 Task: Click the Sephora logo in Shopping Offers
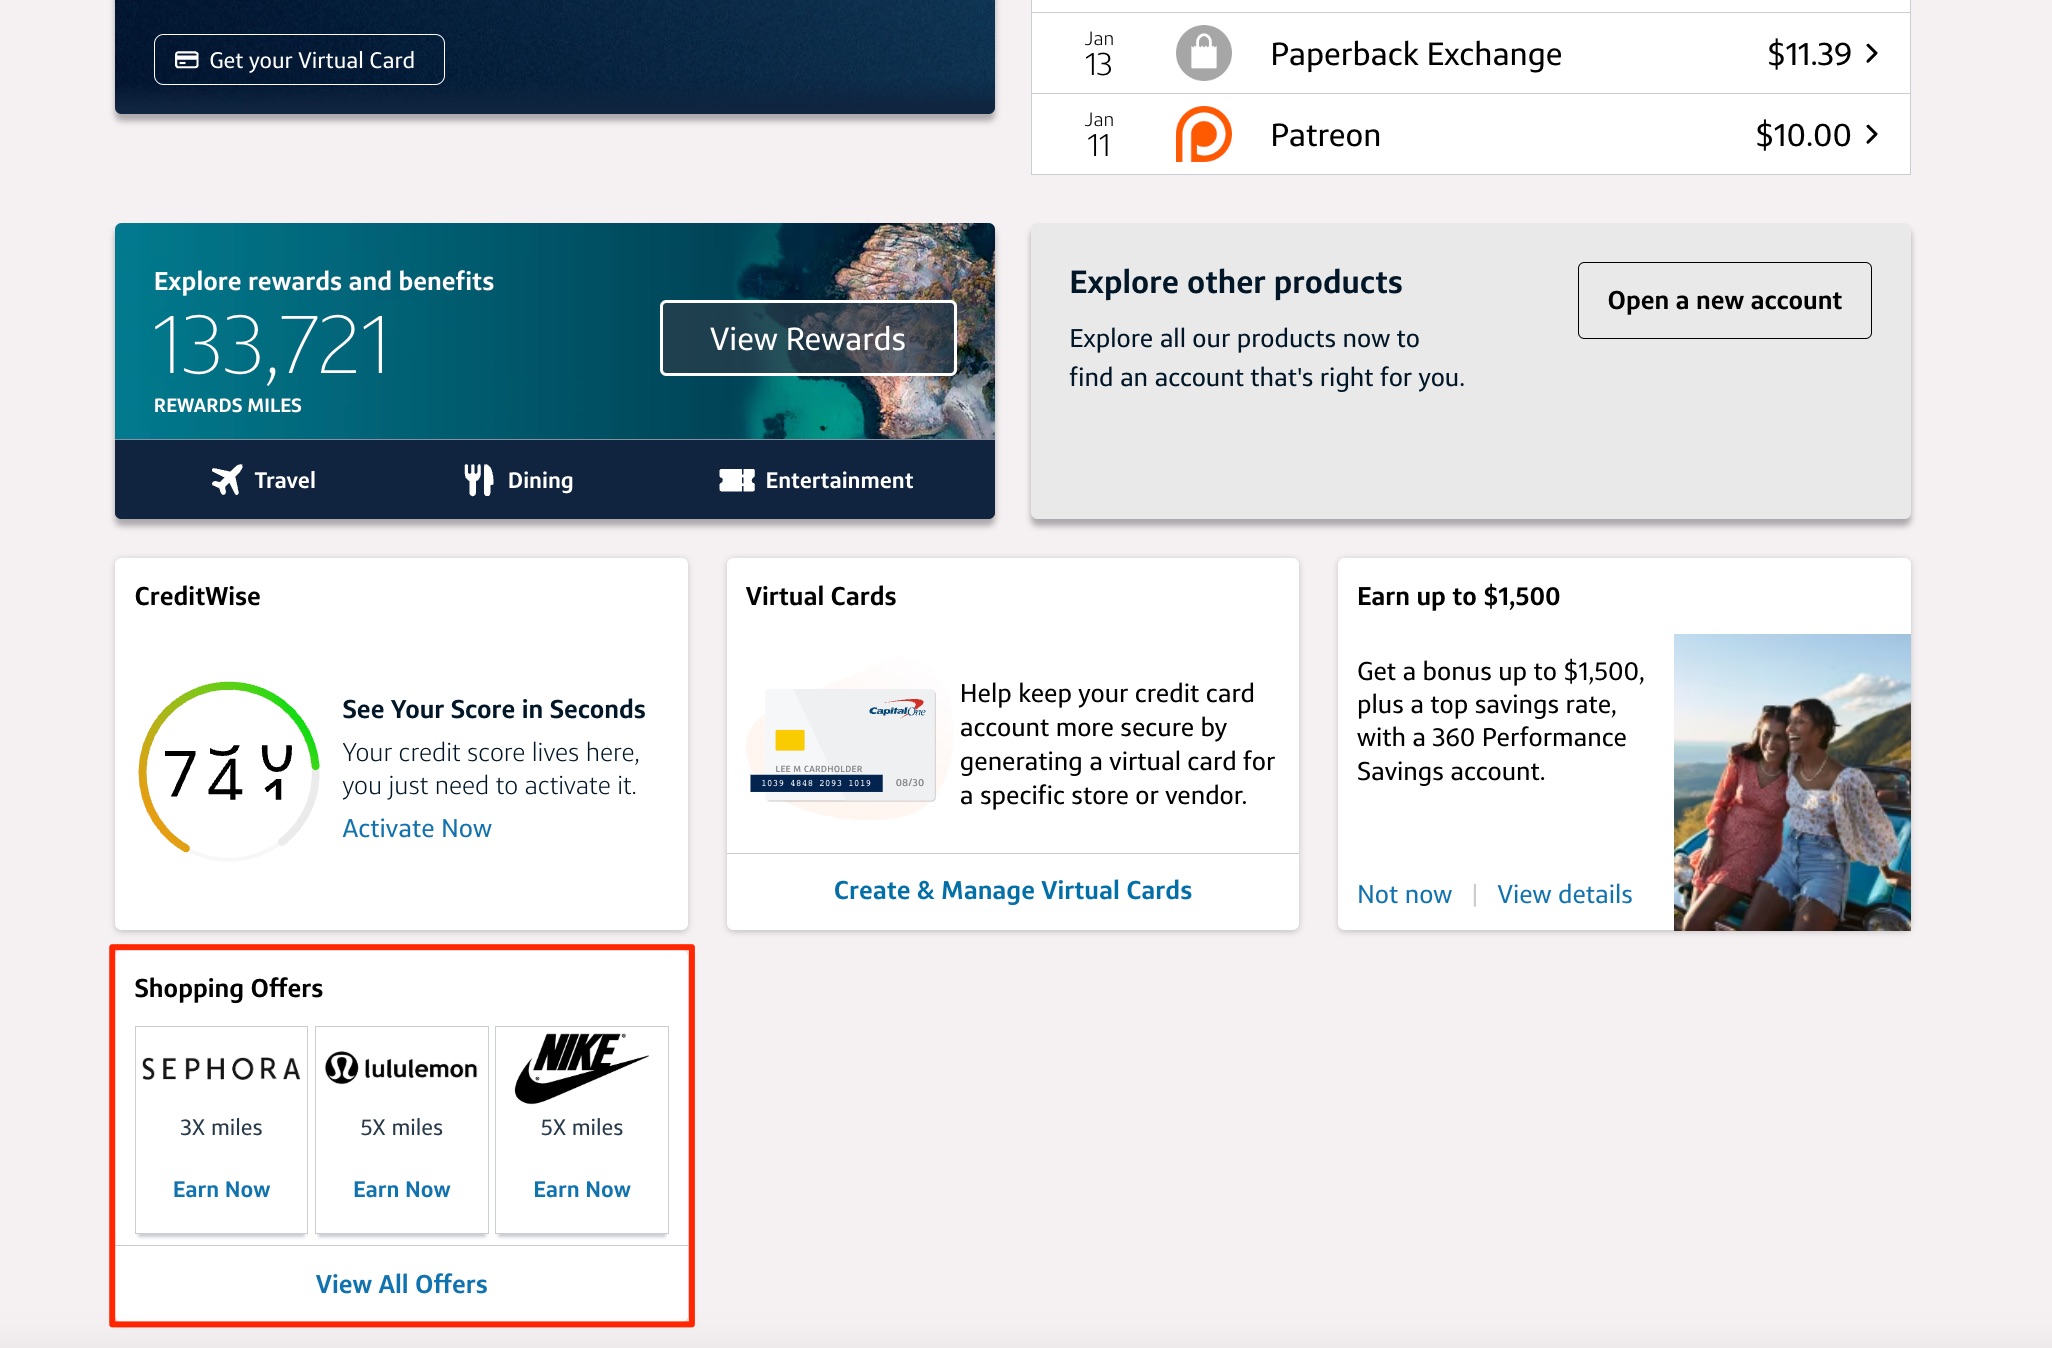220,1068
